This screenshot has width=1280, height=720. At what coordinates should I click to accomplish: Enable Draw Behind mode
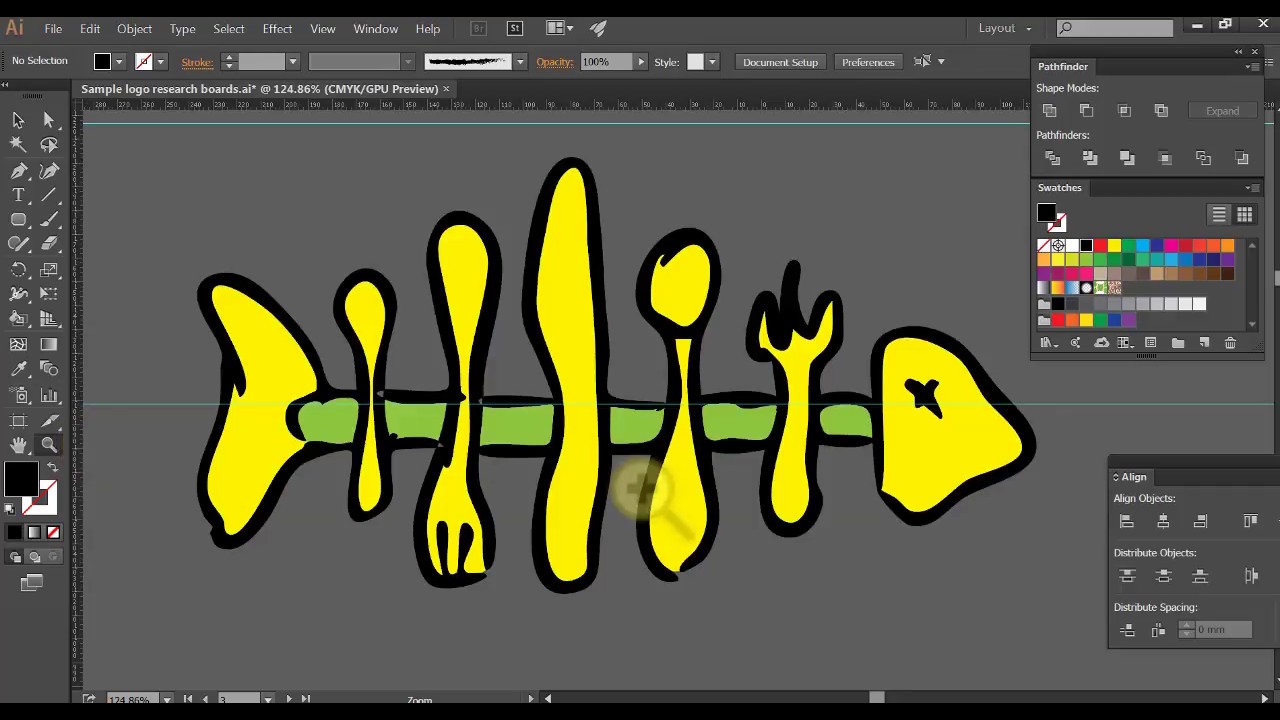tap(35, 557)
